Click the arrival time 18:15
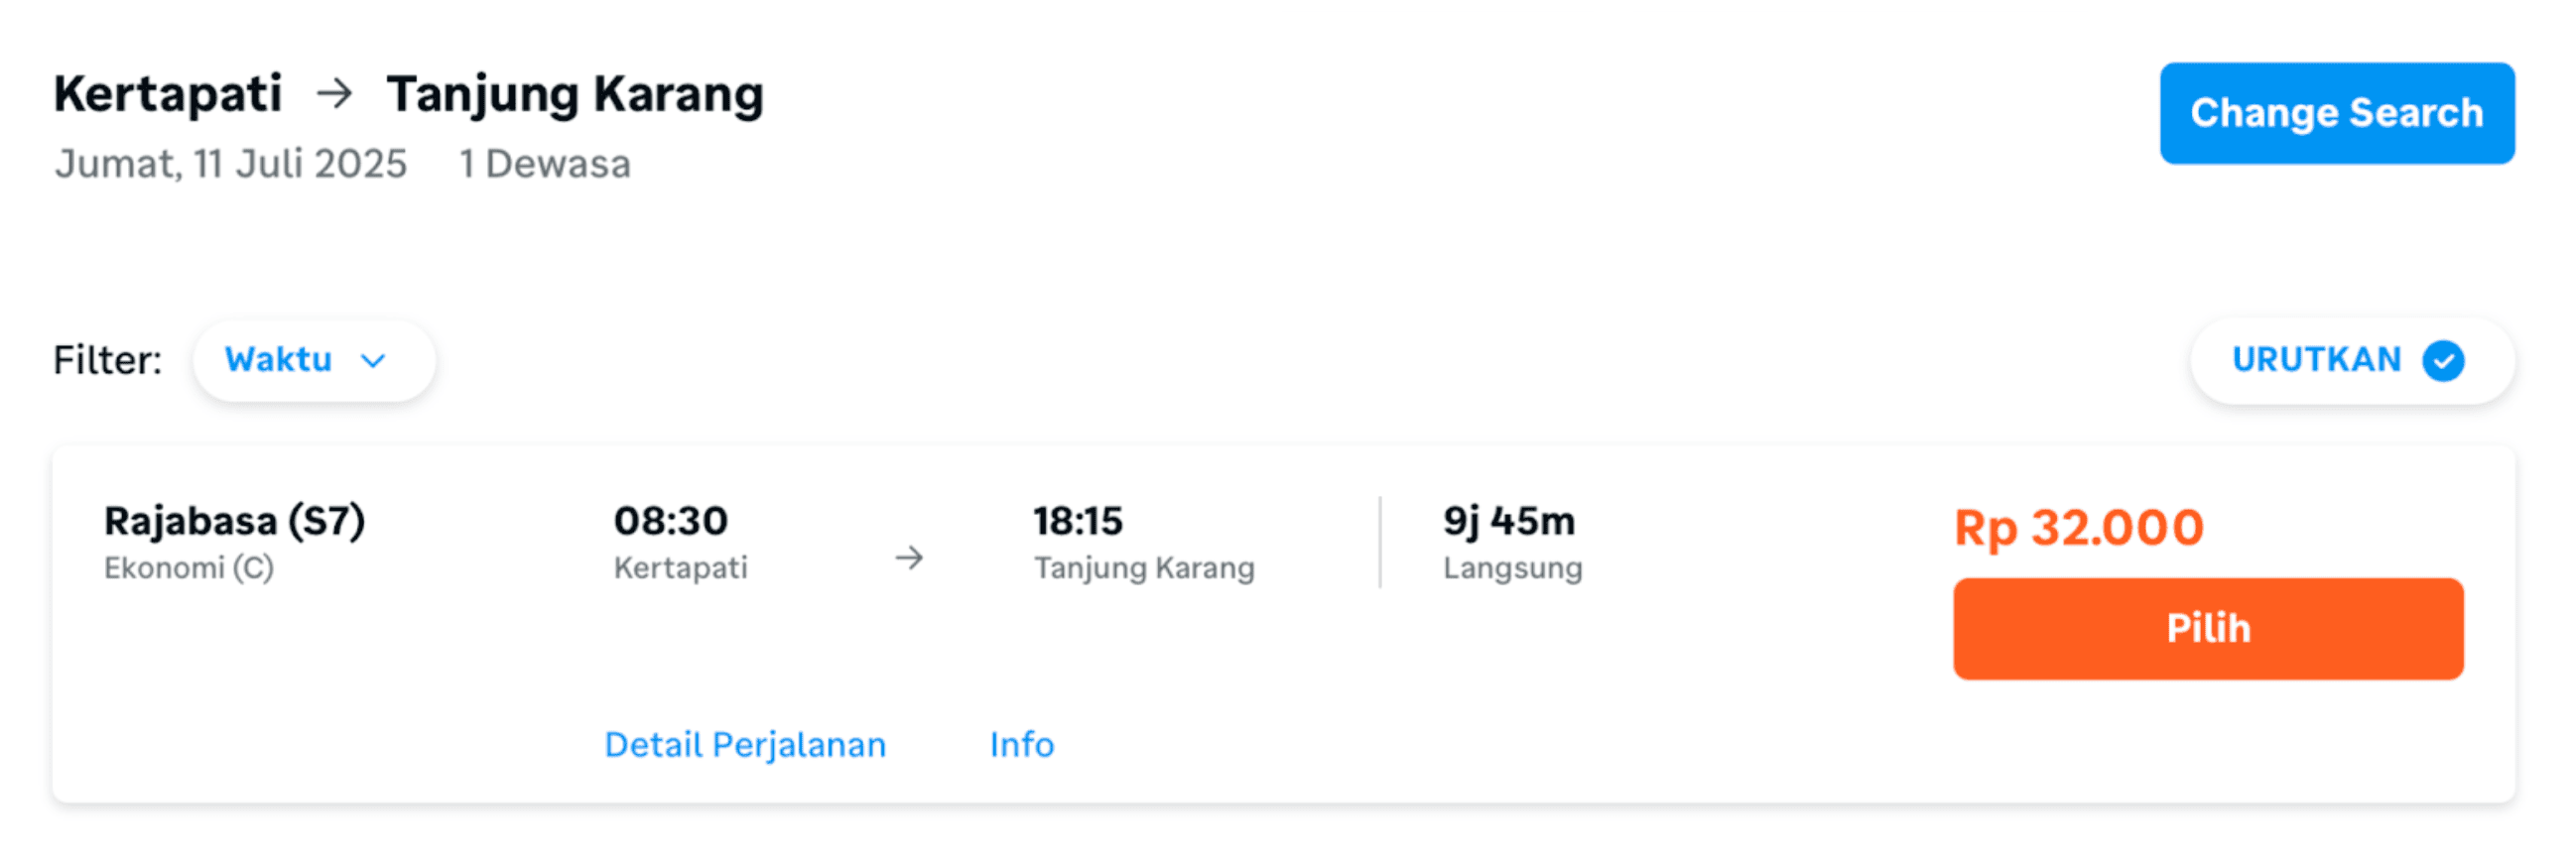Viewport: 2576px width, 866px height. [x=1078, y=521]
